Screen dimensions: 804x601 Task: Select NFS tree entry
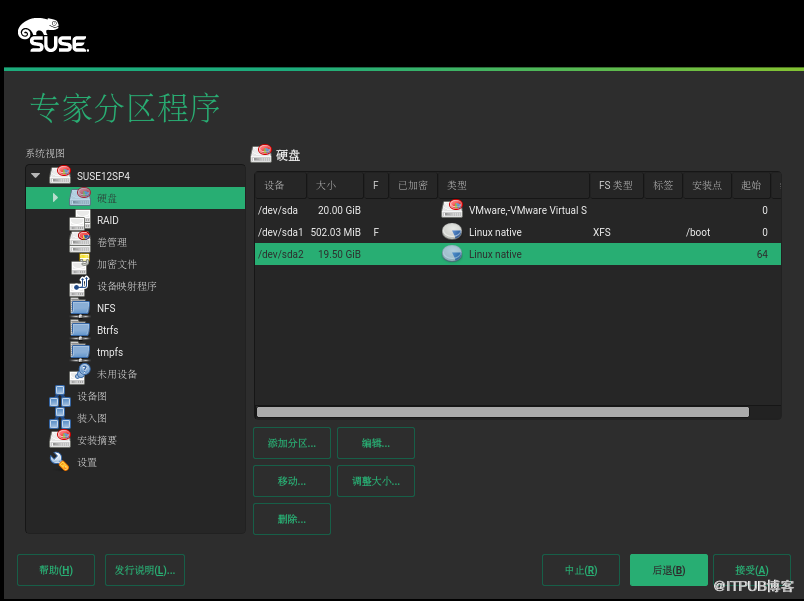click(106, 308)
